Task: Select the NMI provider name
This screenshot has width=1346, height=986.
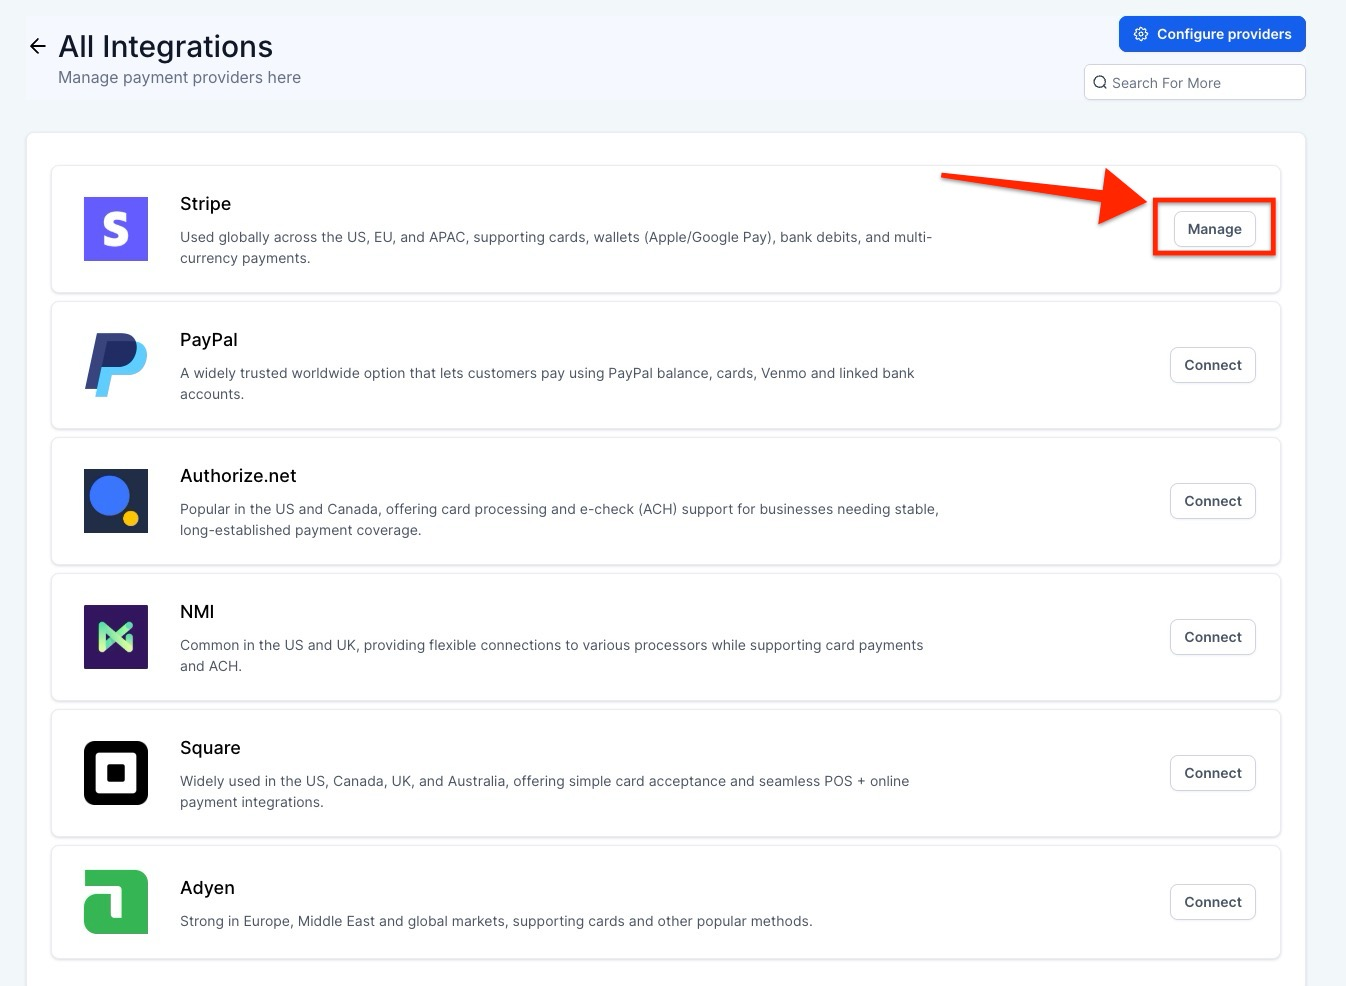Action: (197, 612)
